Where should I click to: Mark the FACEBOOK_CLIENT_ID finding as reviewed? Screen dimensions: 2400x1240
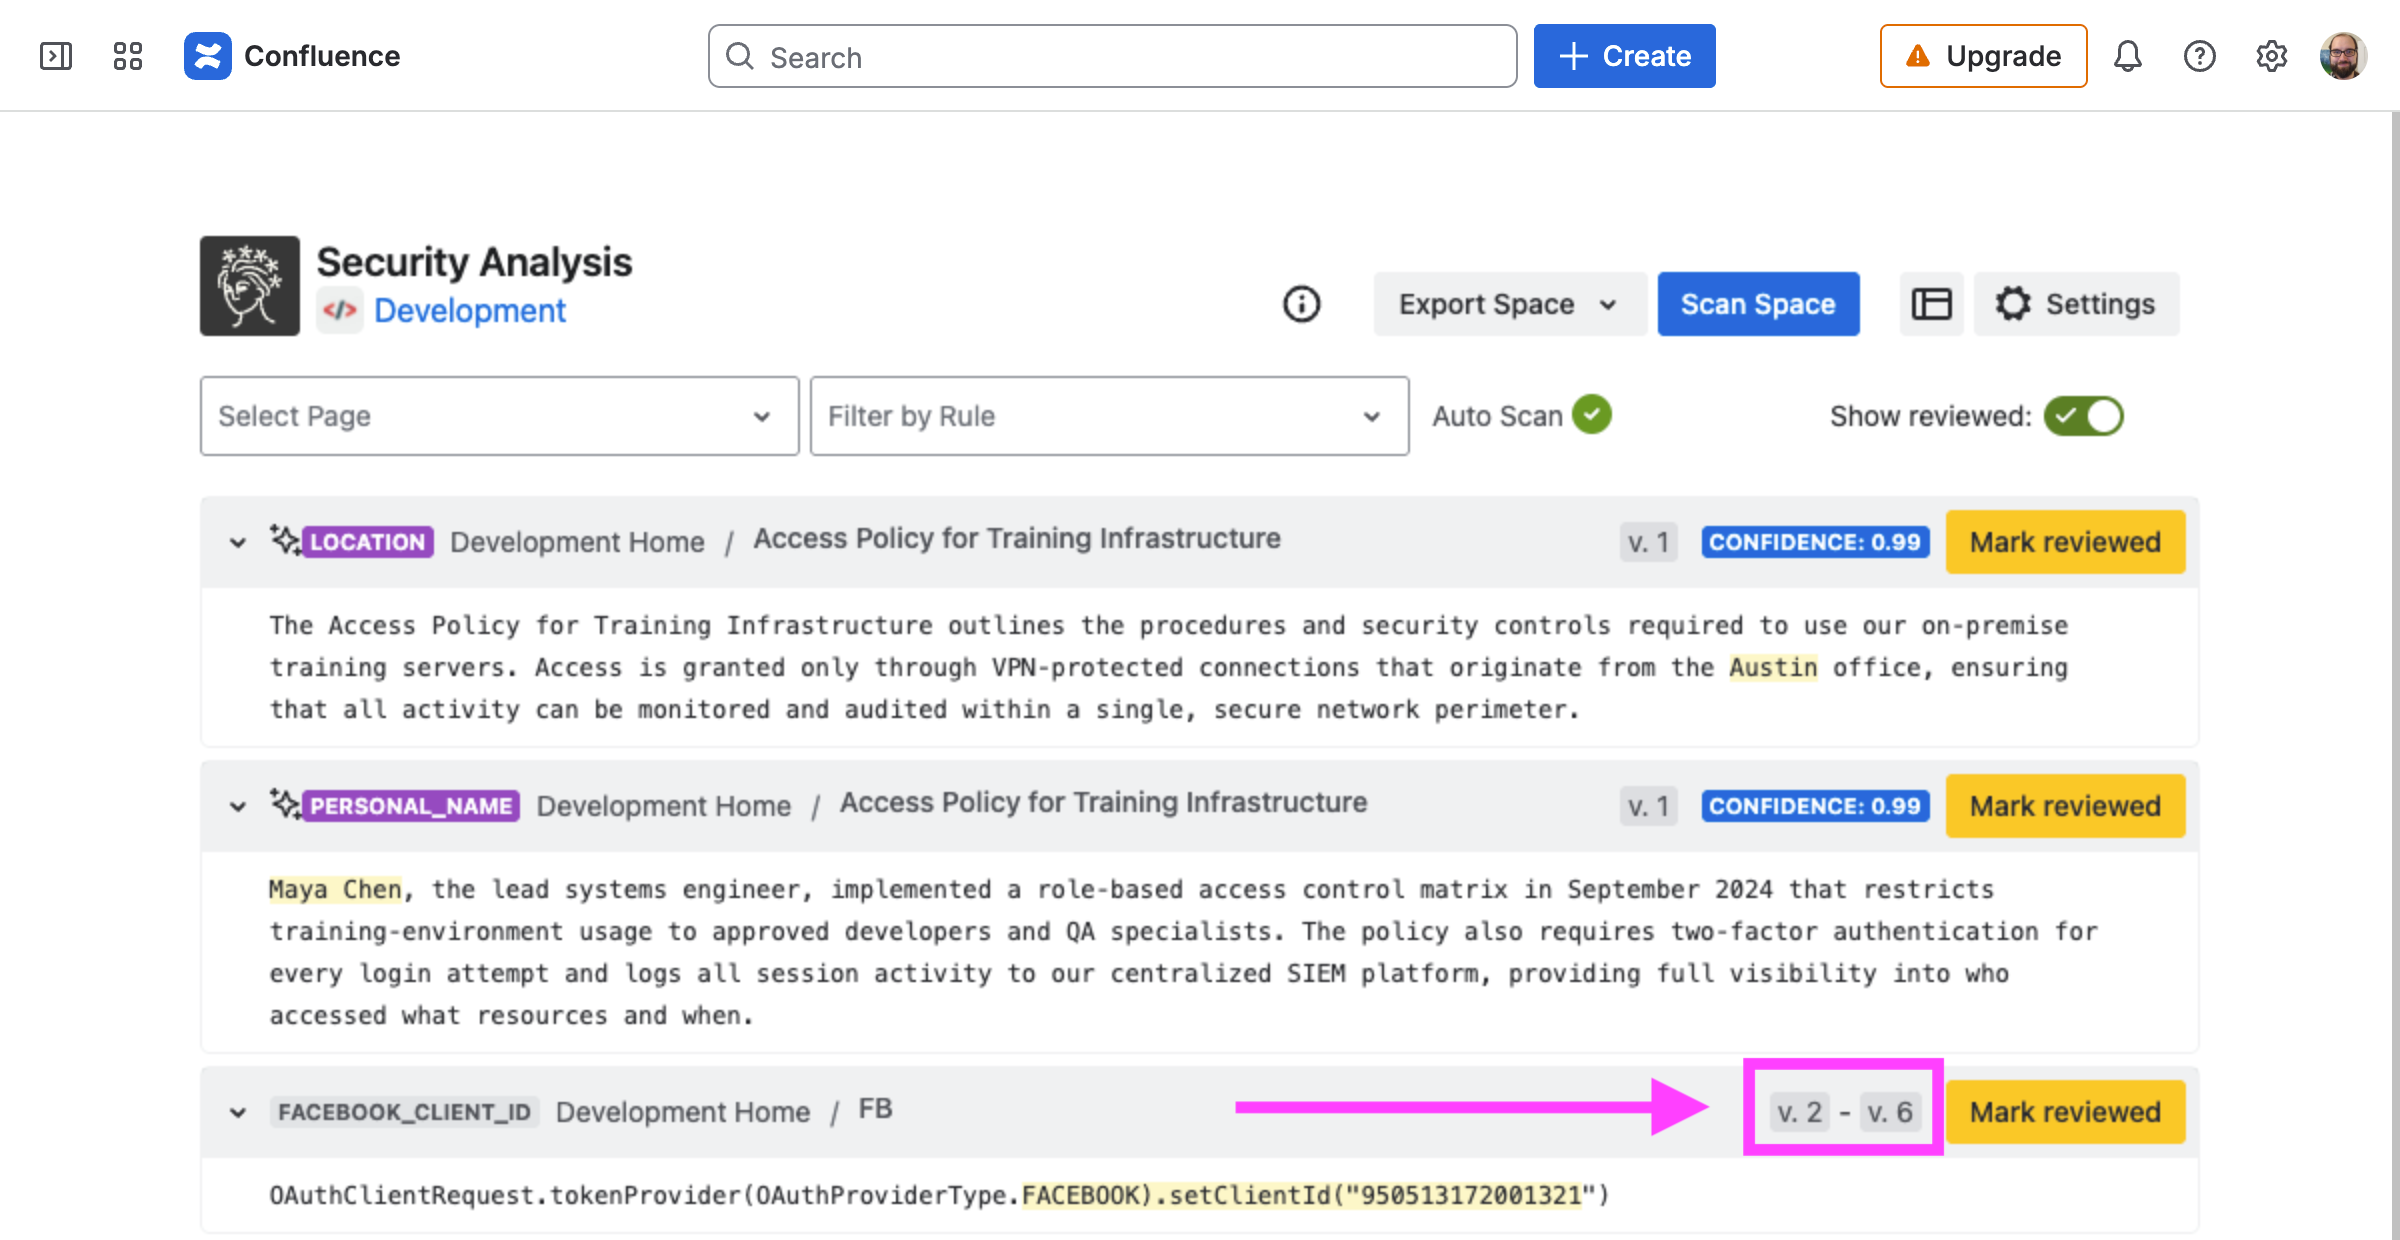coord(2066,1112)
